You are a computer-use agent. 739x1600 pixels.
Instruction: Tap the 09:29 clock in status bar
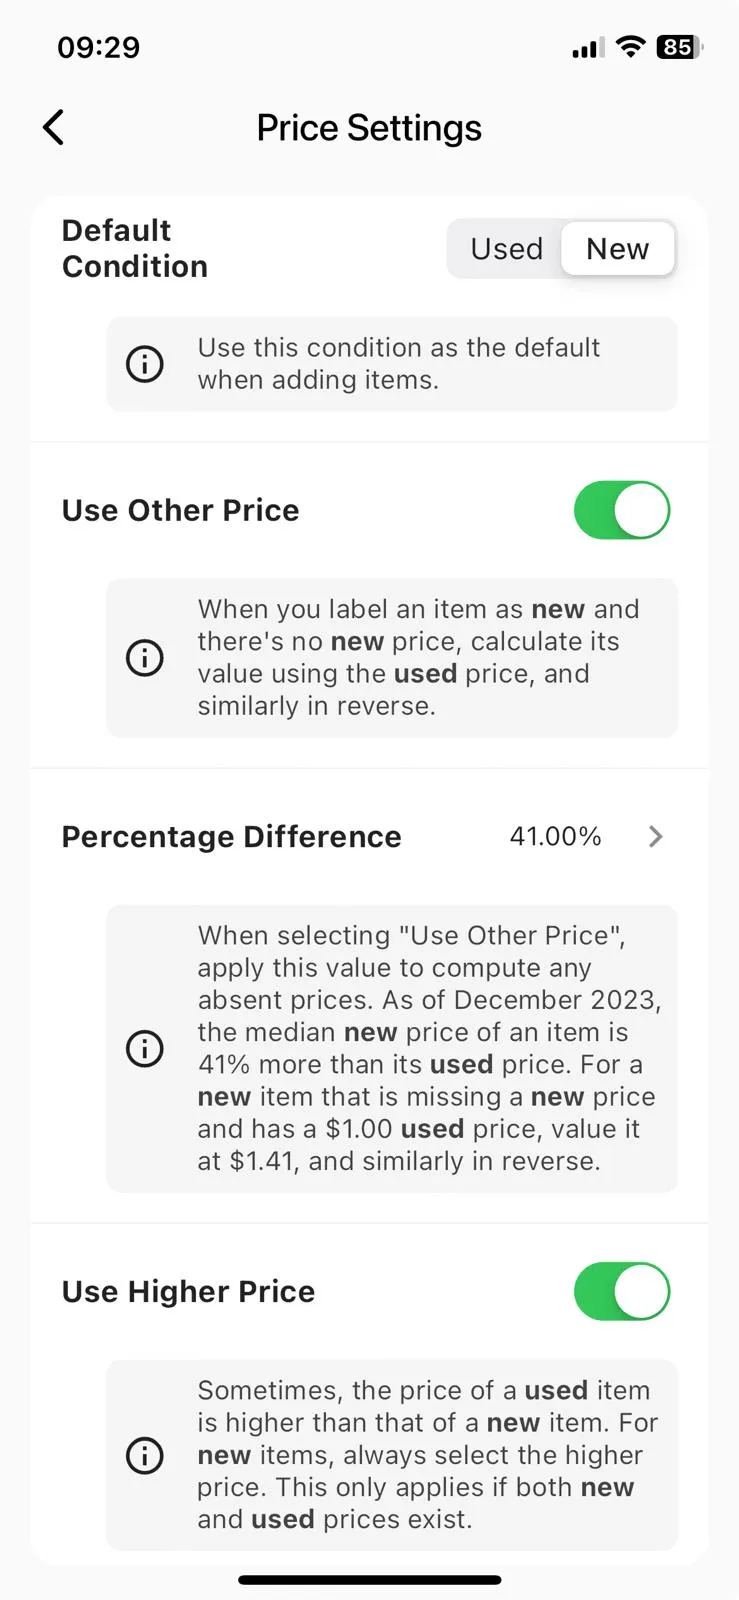(99, 47)
